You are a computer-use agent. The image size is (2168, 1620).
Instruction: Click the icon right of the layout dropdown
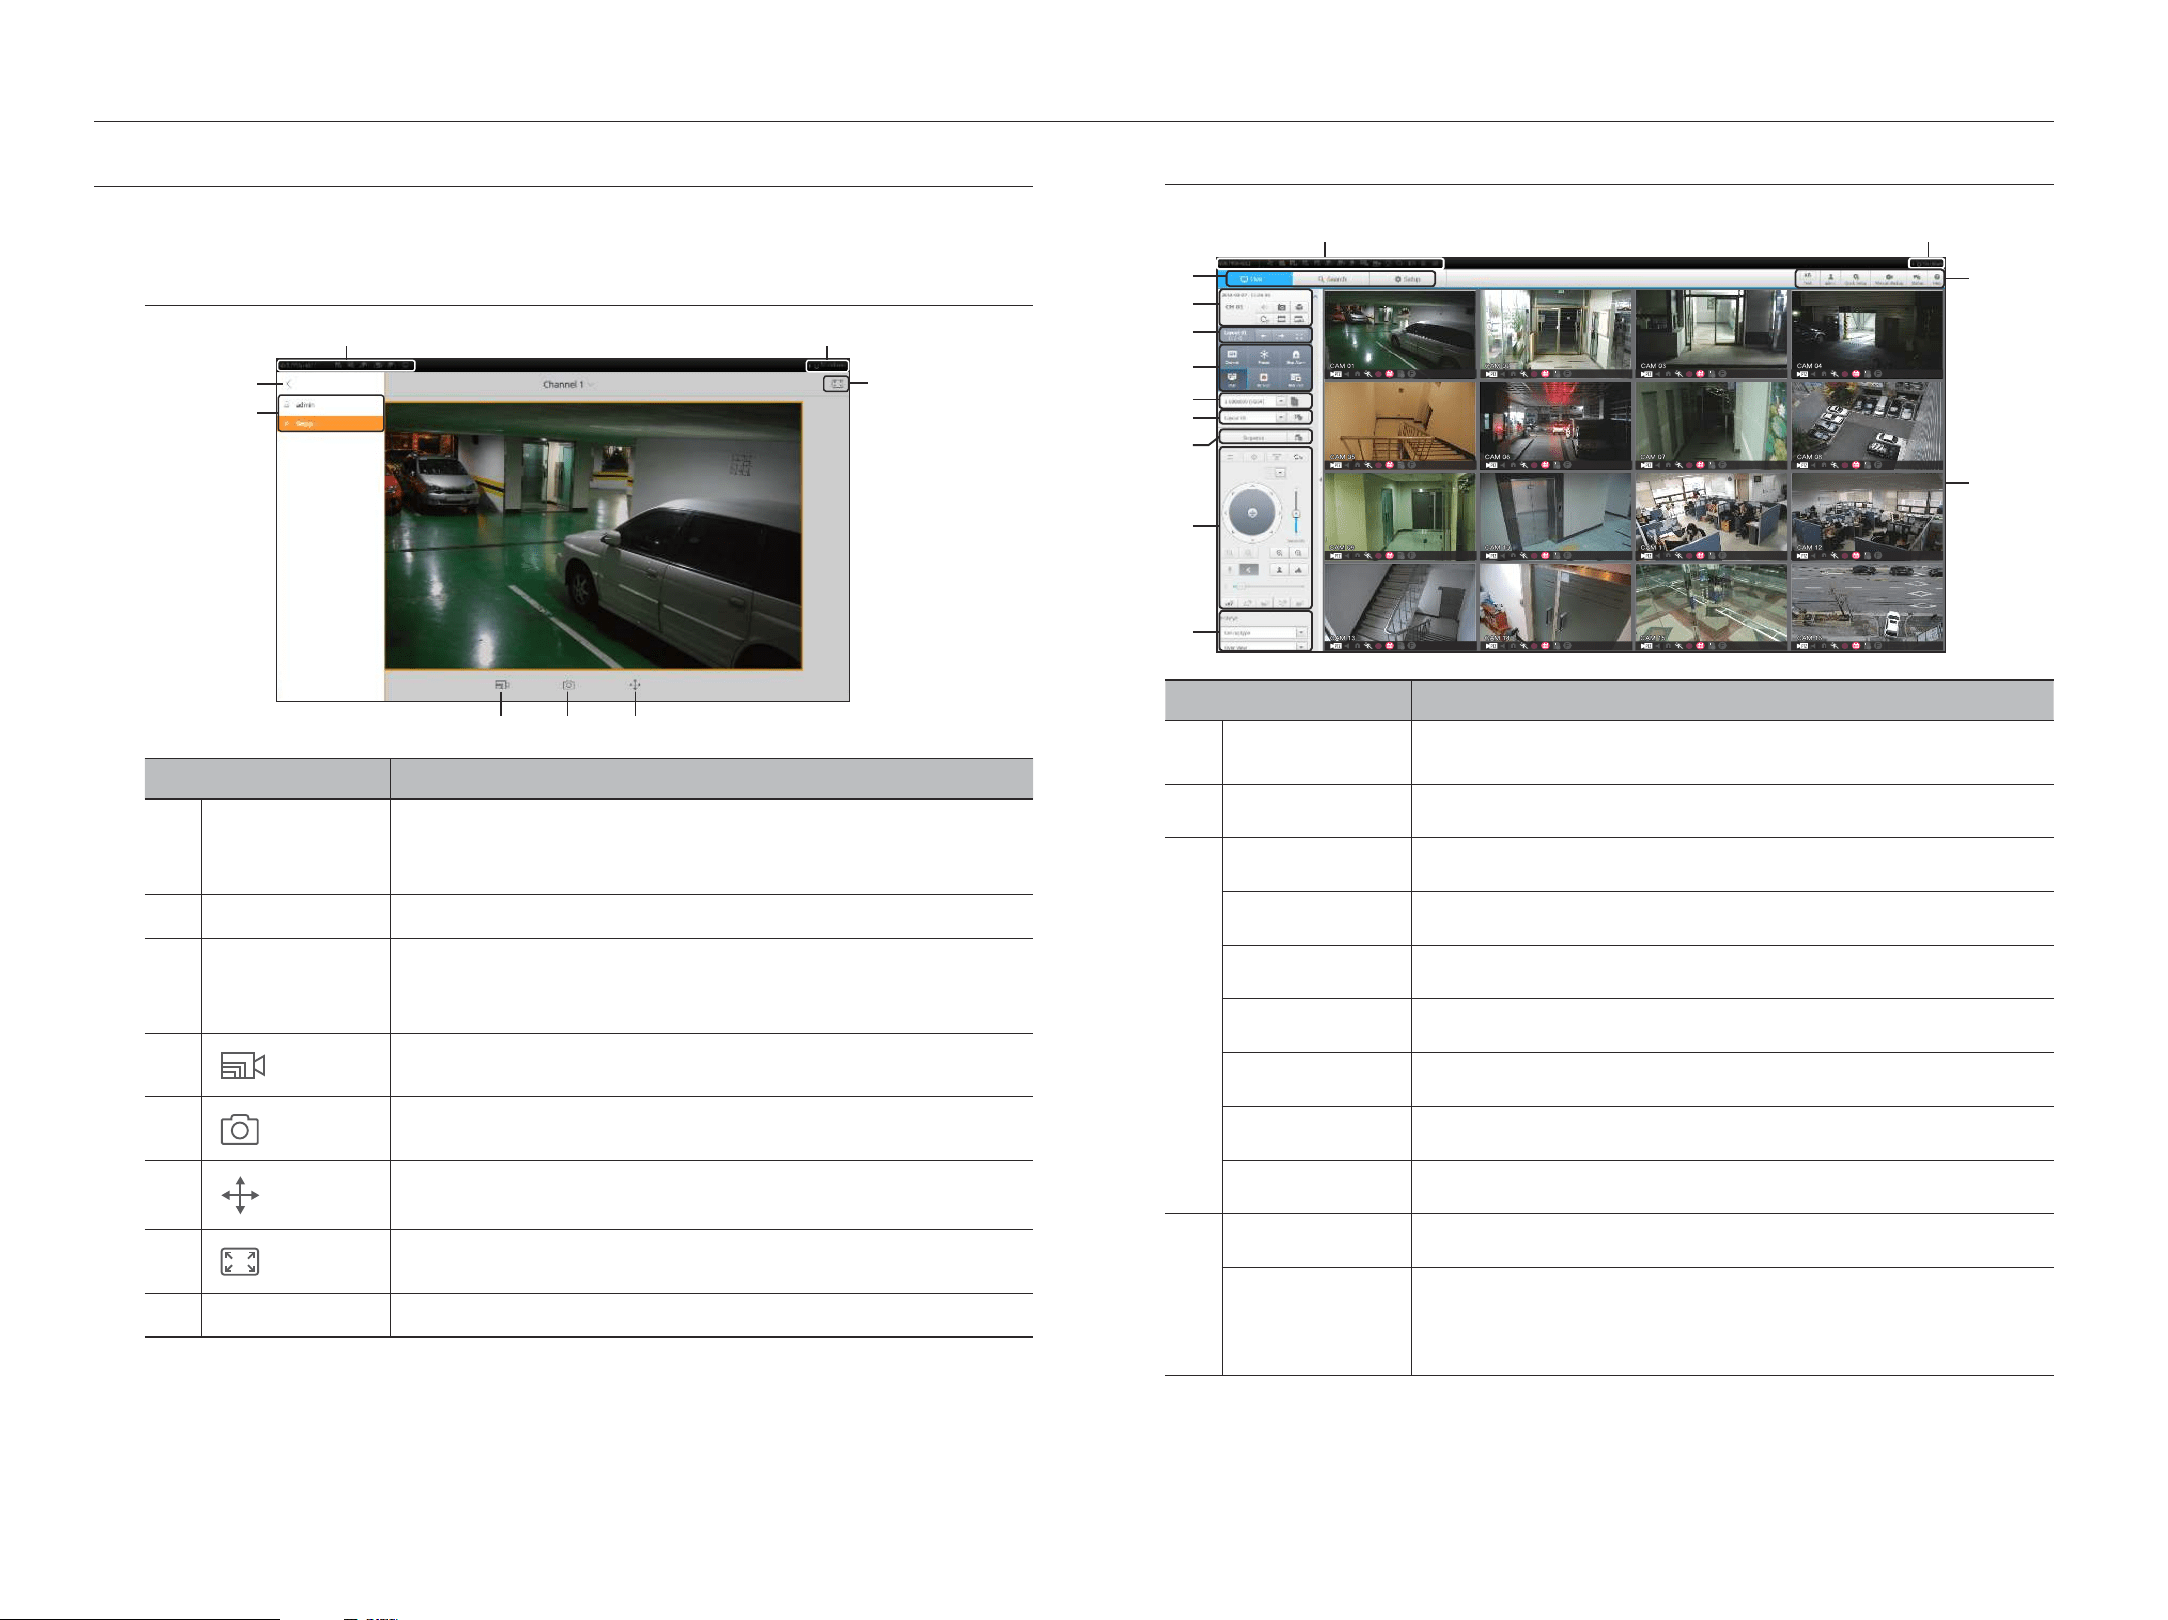1298,417
